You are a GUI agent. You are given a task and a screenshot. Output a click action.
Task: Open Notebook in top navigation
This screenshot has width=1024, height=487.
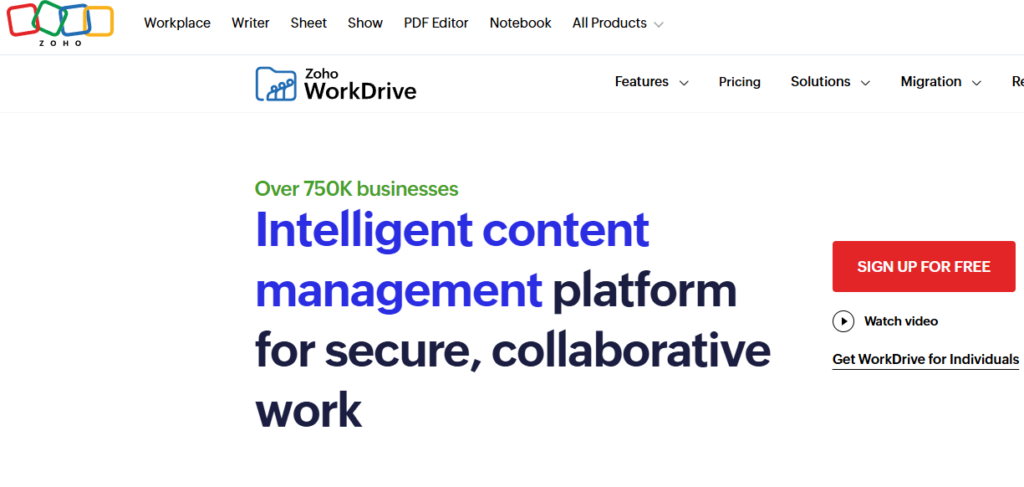(x=520, y=23)
